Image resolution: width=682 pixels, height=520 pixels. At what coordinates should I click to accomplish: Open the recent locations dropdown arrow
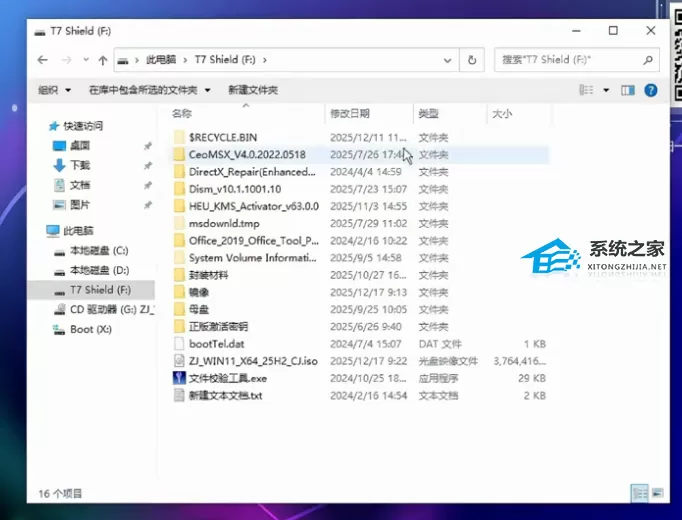[86, 60]
